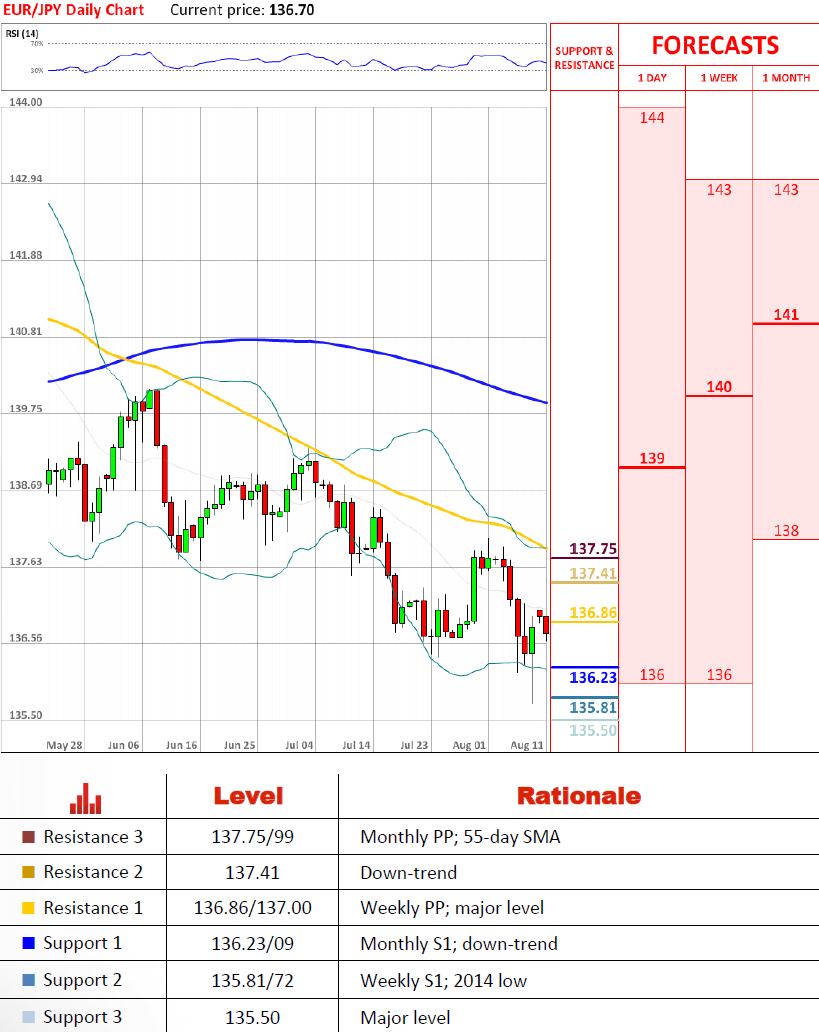This screenshot has width=819, height=1032.
Task: Click the Level table column header
Action: click(x=248, y=796)
